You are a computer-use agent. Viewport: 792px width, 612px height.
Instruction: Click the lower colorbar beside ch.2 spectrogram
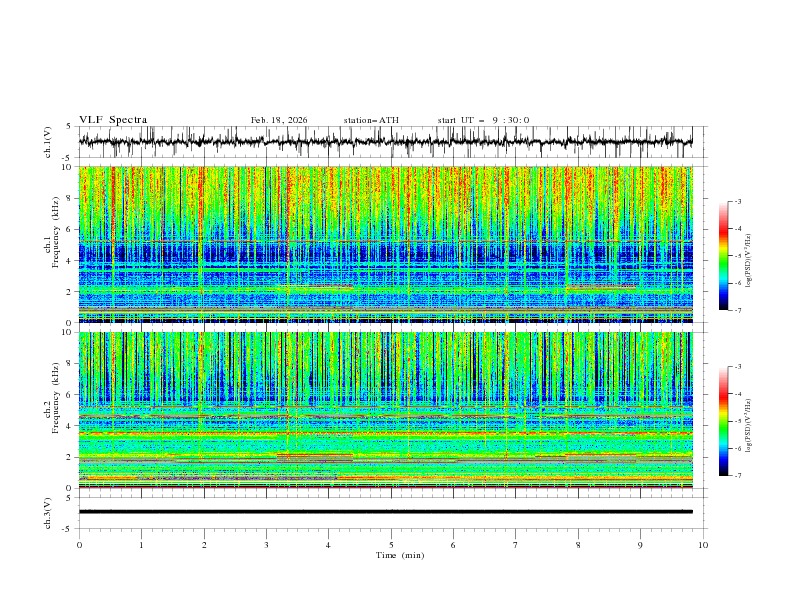click(724, 421)
